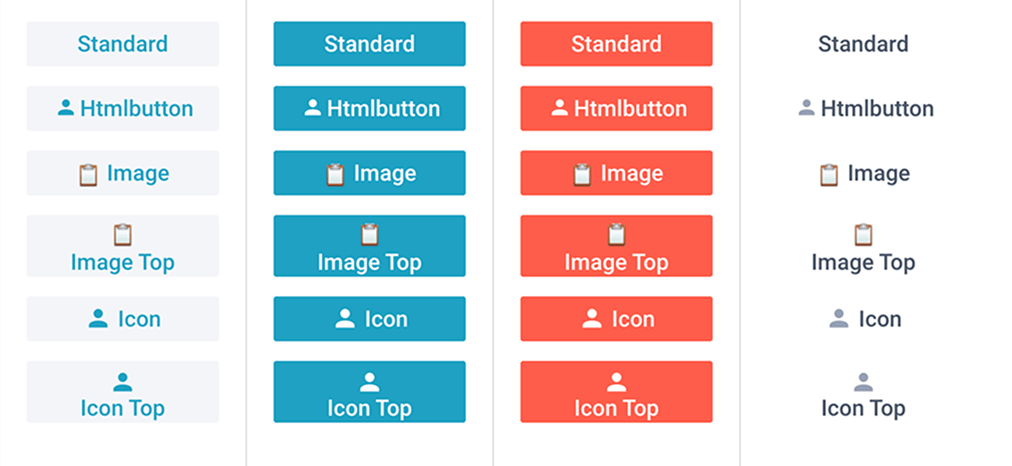Screen dimensions: 1012x466
Task: Click the clipboard icon on gray Image Top button
Action: coord(122,235)
